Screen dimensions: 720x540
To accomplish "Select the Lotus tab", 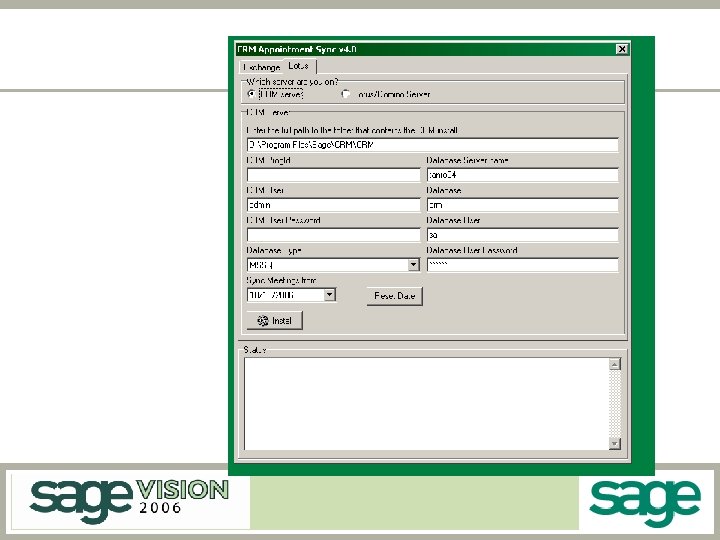I will (x=299, y=66).
